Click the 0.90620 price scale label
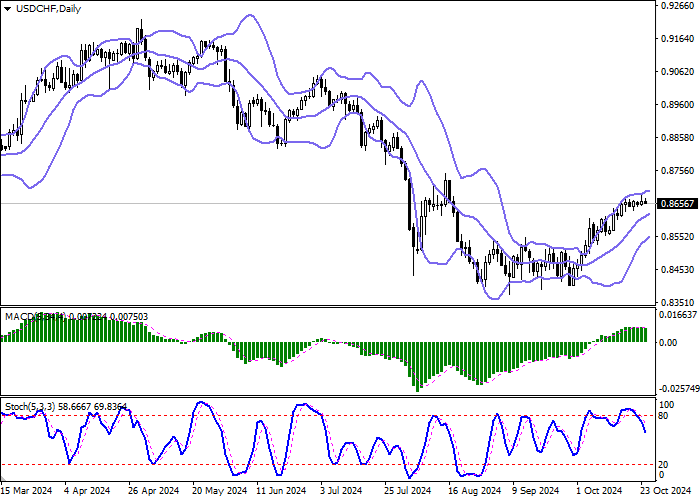Image resolution: width=700 pixels, height=500 pixels. point(678,72)
